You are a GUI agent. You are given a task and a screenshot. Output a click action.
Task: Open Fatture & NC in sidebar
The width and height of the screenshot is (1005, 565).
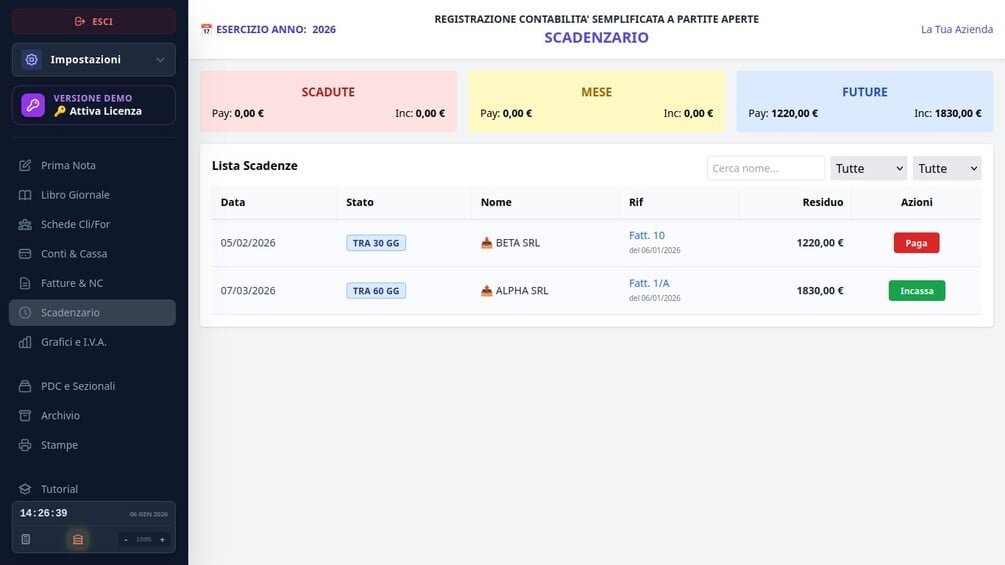pos(72,283)
